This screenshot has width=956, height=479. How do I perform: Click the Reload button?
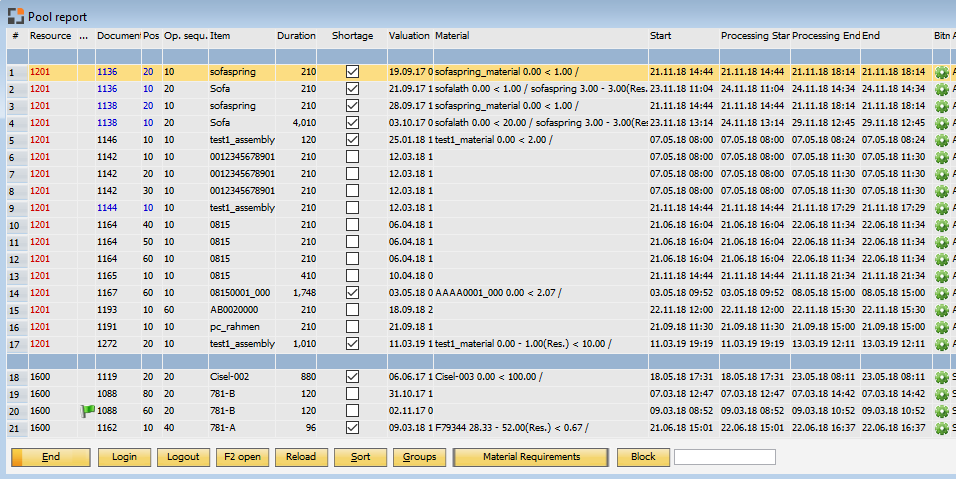click(301, 457)
